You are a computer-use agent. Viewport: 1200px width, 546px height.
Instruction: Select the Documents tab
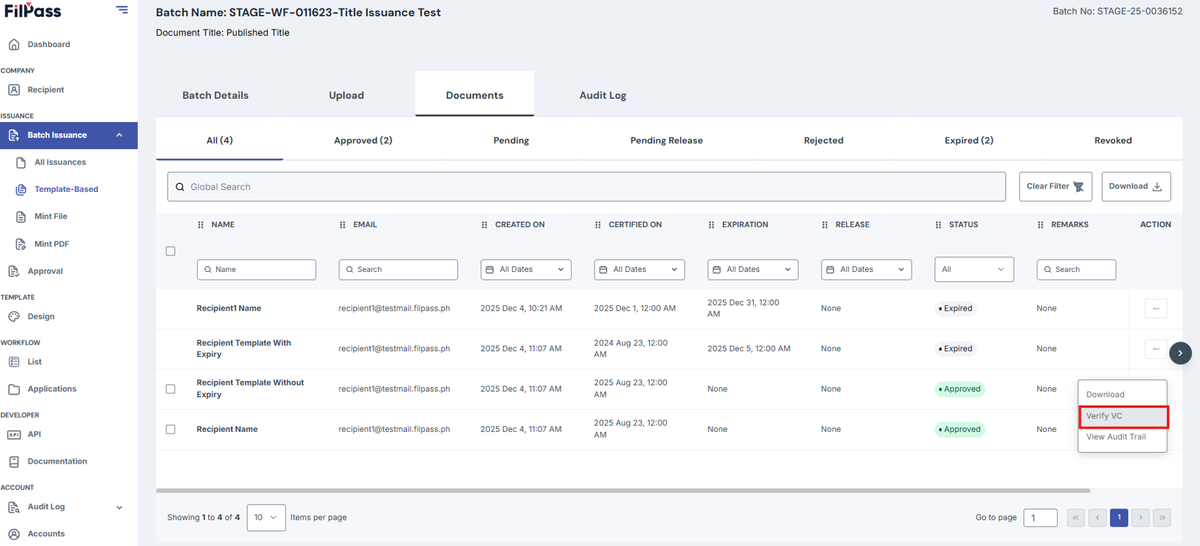[x=475, y=95]
